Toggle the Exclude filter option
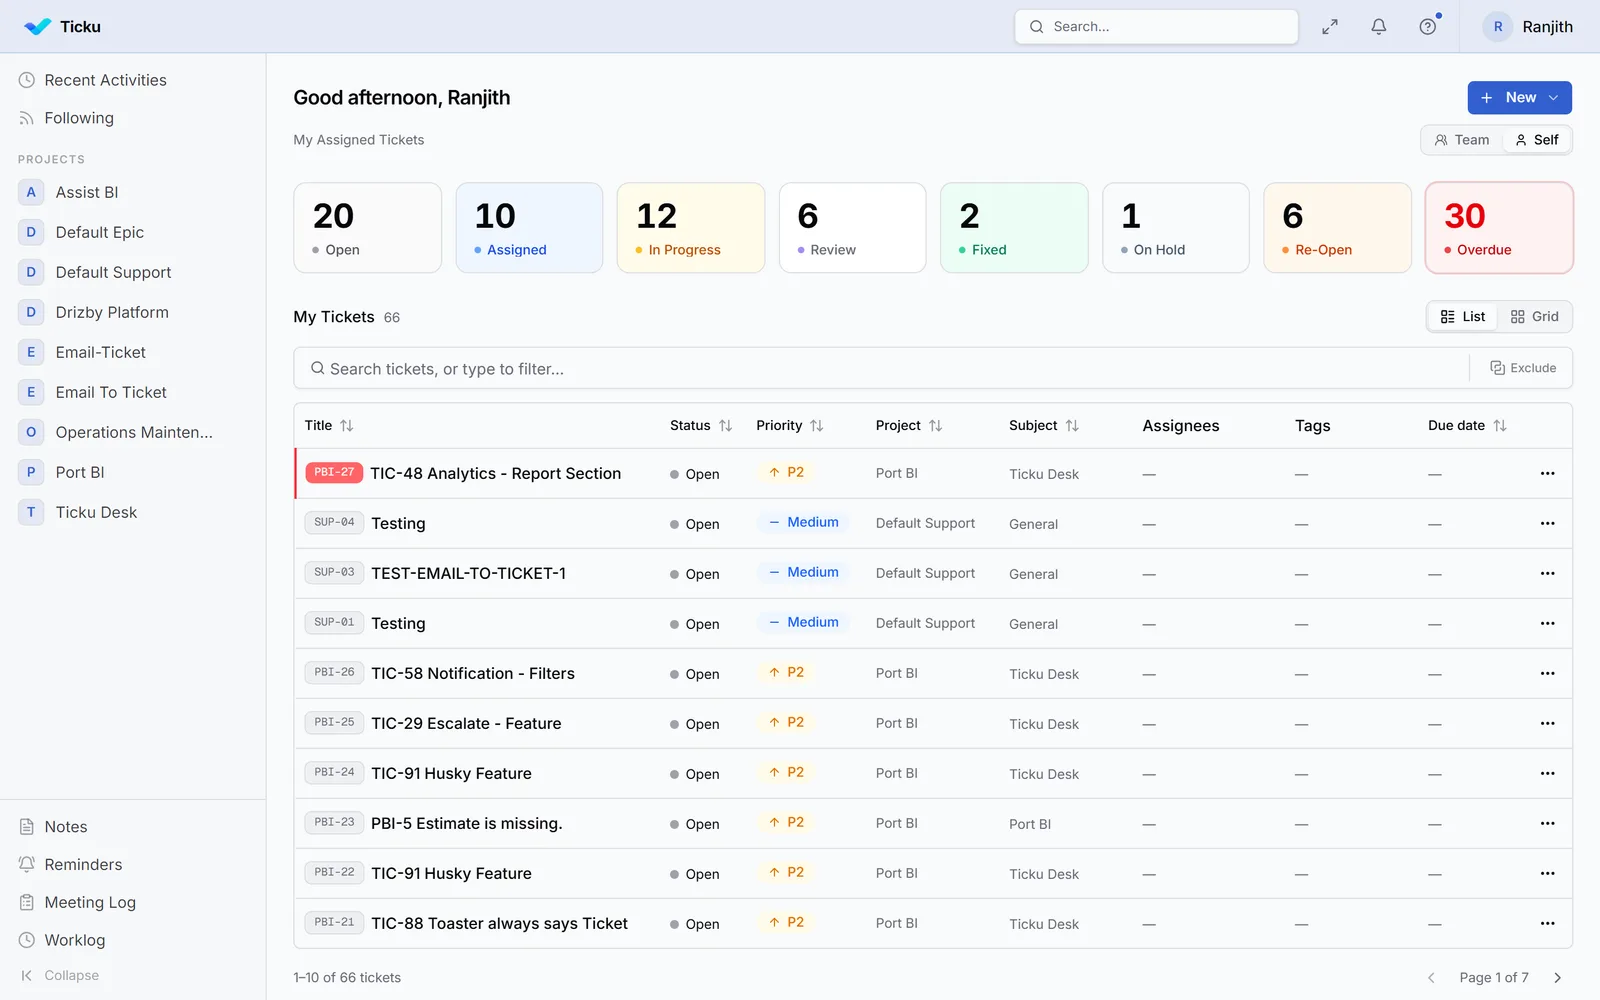The image size is (1600, 1000). click(1523, 368)
